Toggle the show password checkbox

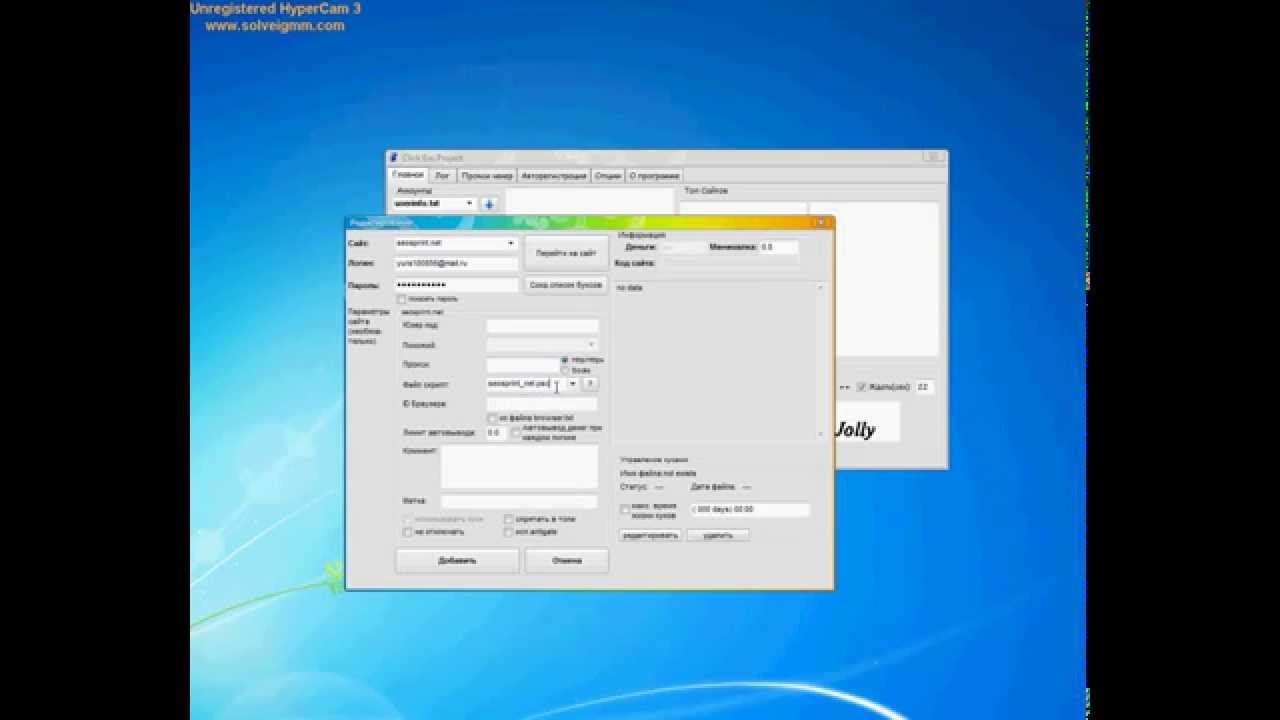[x=402, y=299]
